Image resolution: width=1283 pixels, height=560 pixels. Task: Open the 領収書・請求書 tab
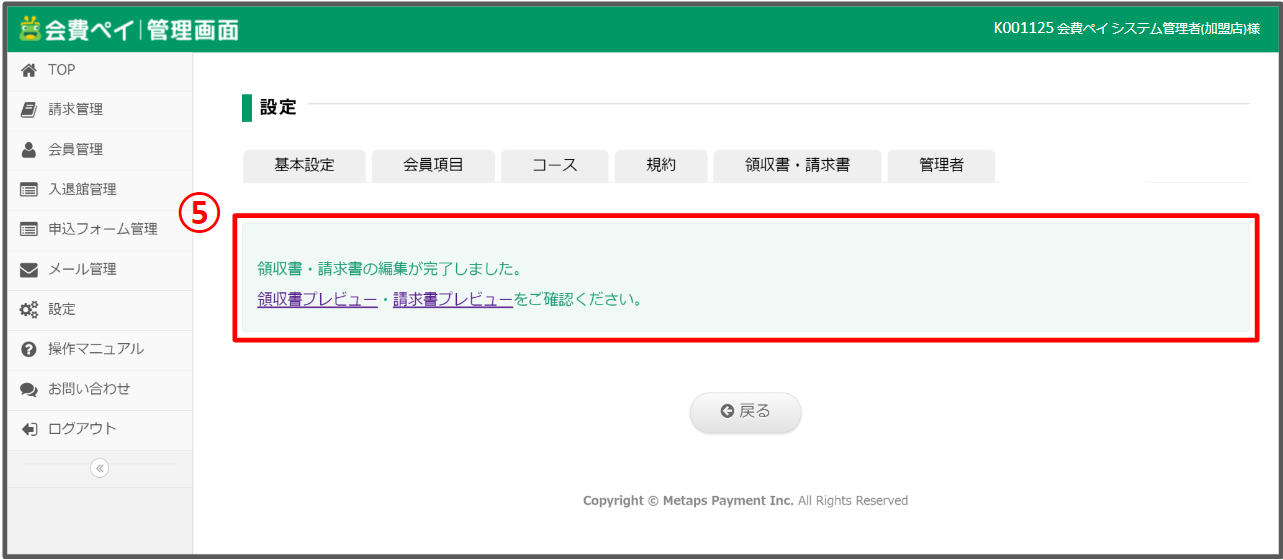click(x=797, y=166)
